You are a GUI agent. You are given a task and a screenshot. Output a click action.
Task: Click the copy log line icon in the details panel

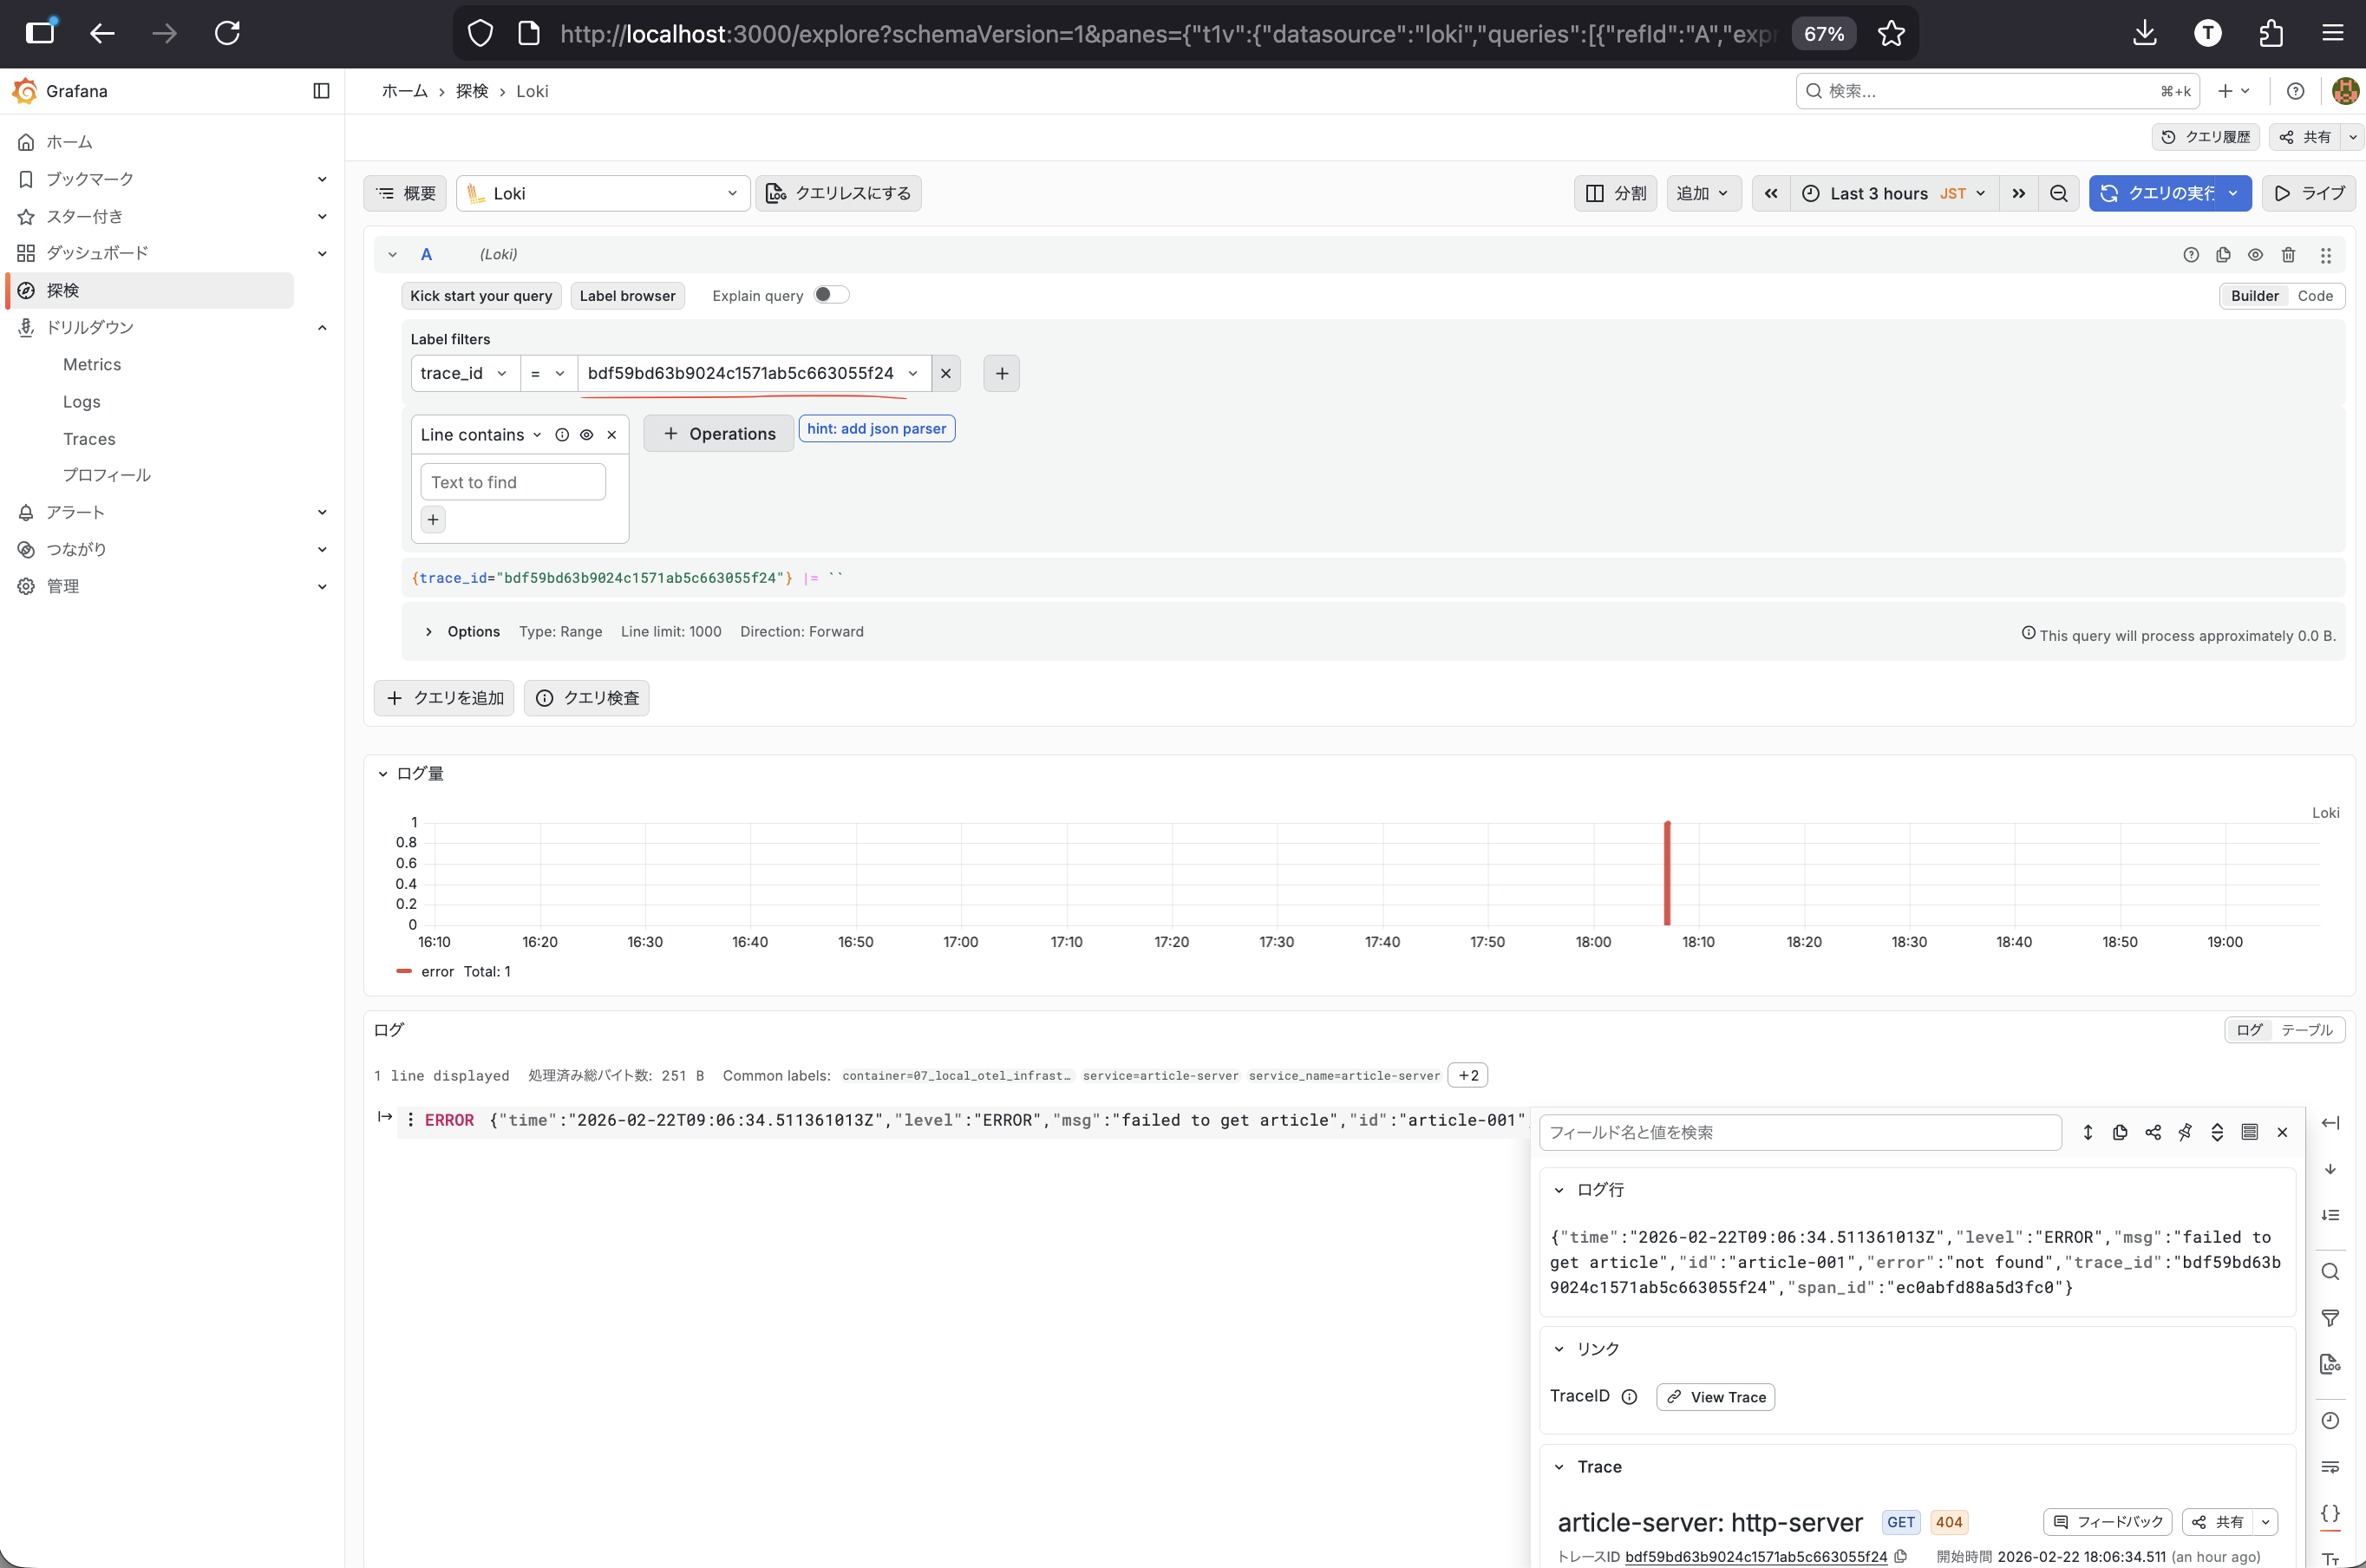2120,1132
